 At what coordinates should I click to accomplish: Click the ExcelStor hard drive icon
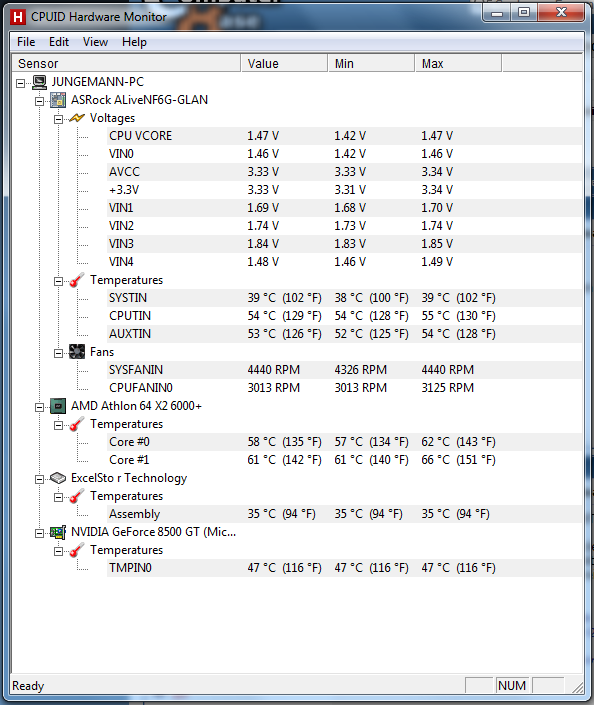click(58, 478)
